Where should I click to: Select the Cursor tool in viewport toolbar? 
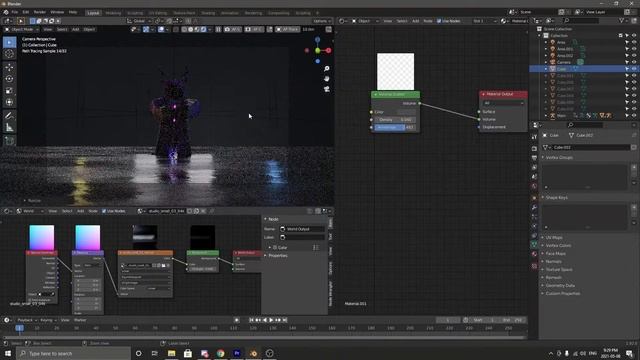pyautogui.click(x=9, y=54)
